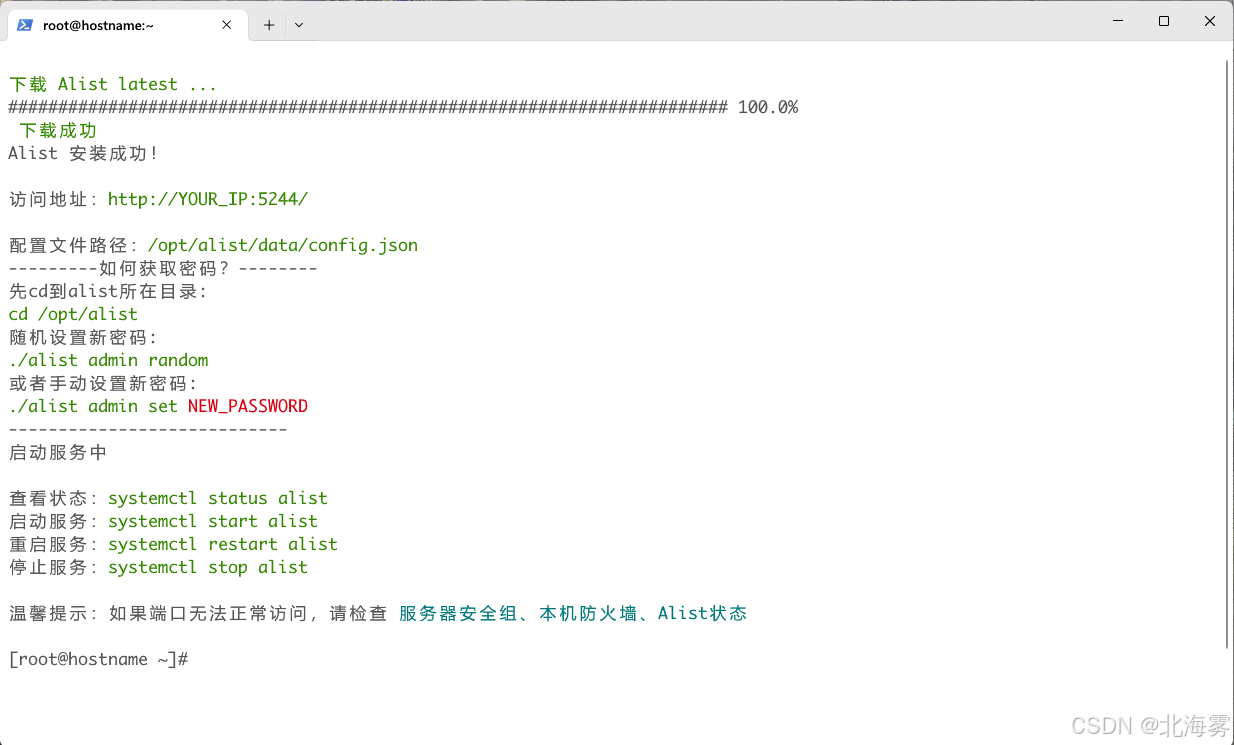Click systemctl start alist command
Screen dimensions: 1234x745
click(x=213, y=521)
